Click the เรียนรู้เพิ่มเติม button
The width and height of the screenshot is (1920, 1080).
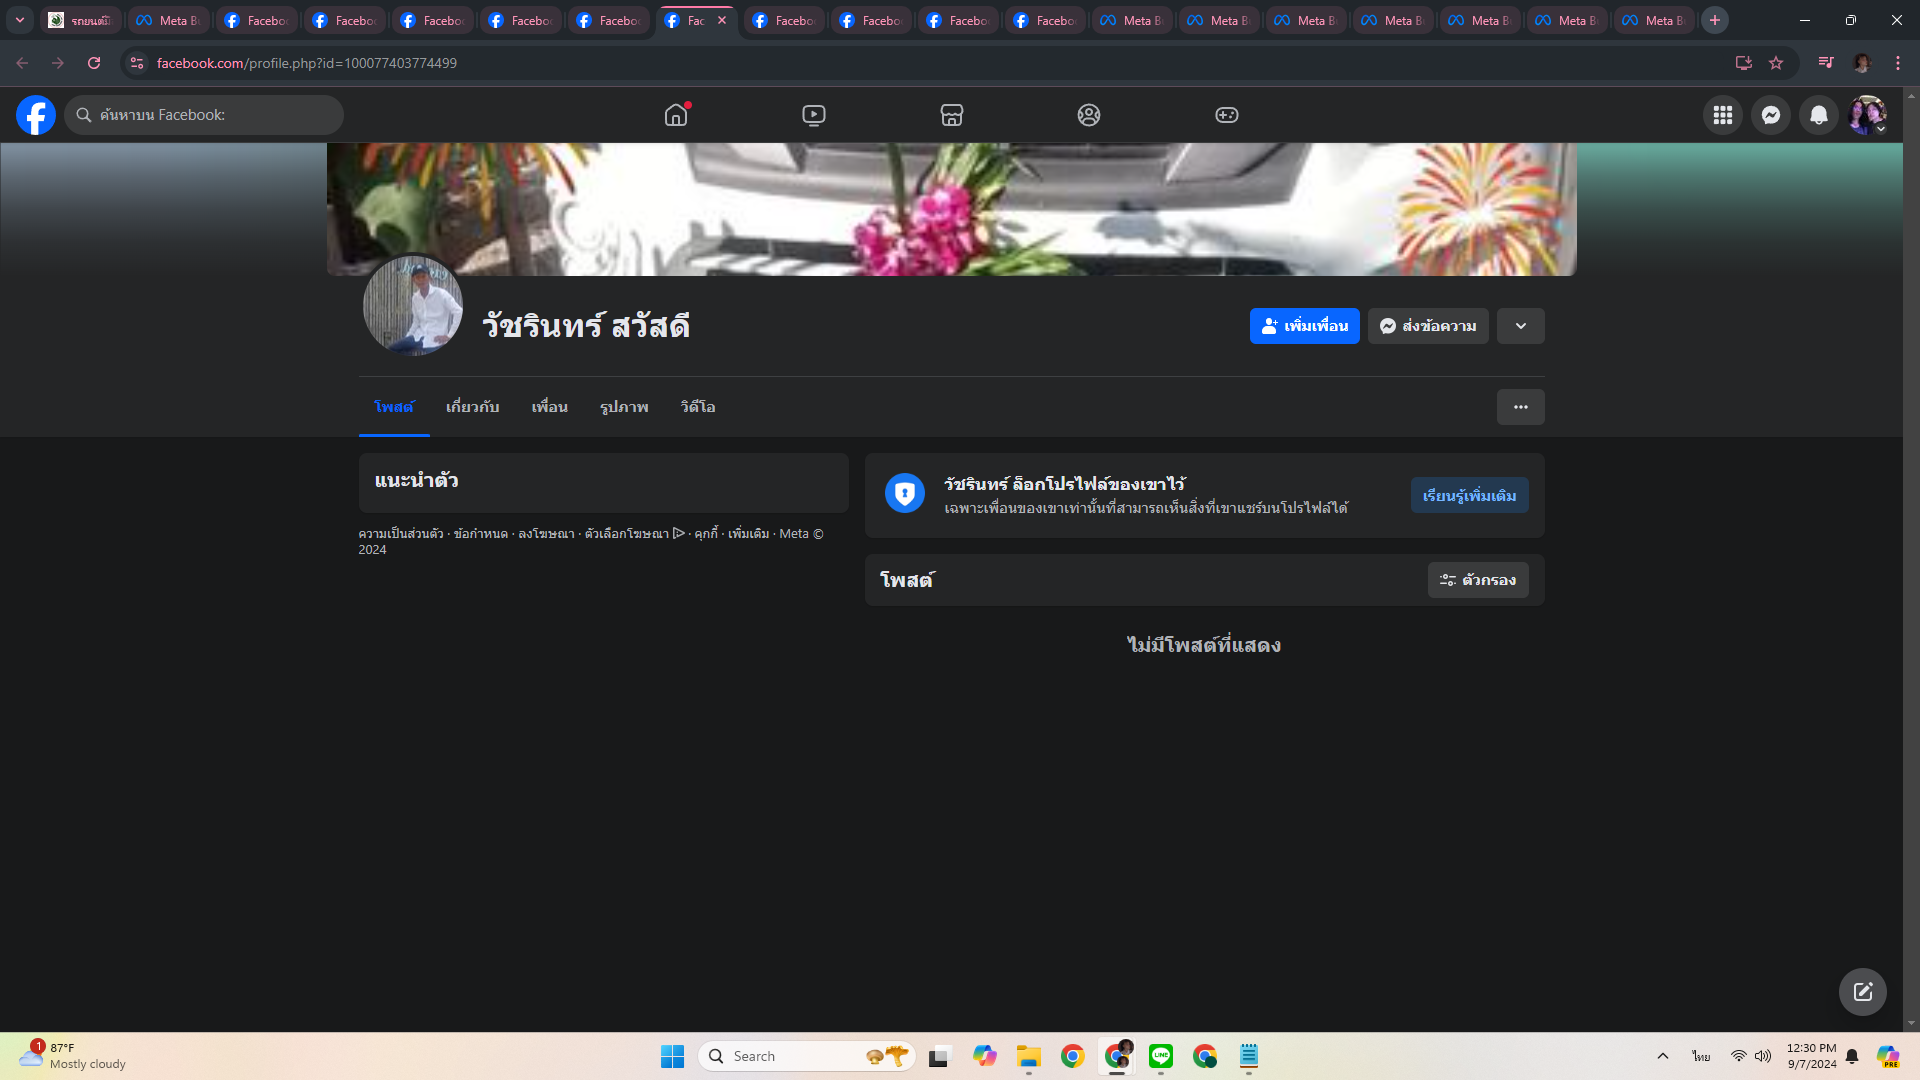coord(1469,496)
